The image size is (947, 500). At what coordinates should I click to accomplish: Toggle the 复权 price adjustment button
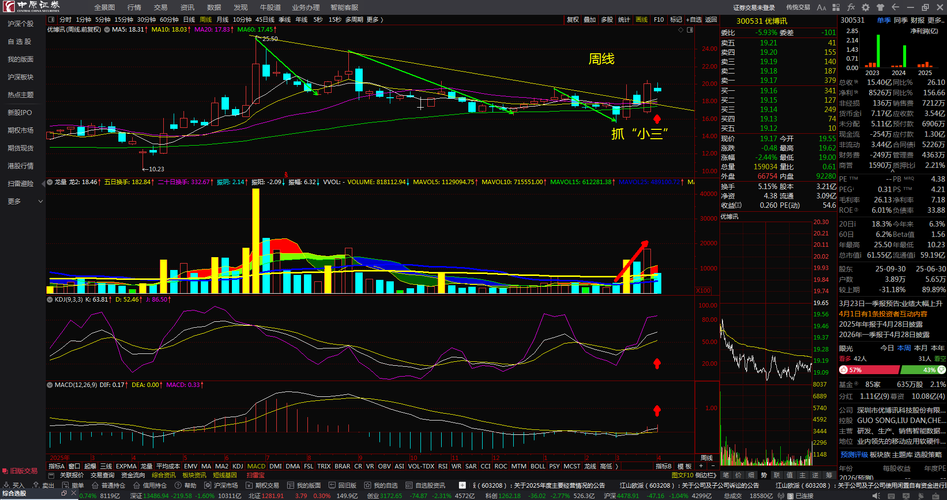573,19
